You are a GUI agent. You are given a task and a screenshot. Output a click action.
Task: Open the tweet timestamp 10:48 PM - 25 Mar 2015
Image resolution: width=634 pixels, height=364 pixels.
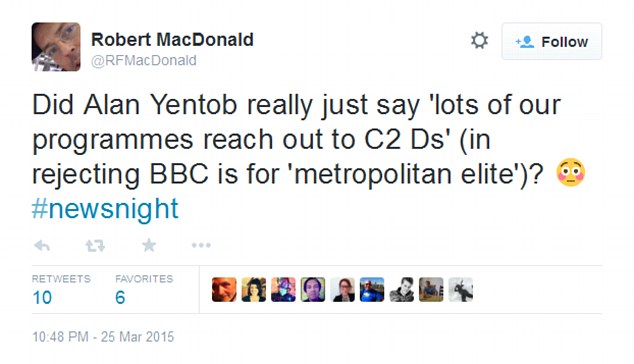click(103, 337)
